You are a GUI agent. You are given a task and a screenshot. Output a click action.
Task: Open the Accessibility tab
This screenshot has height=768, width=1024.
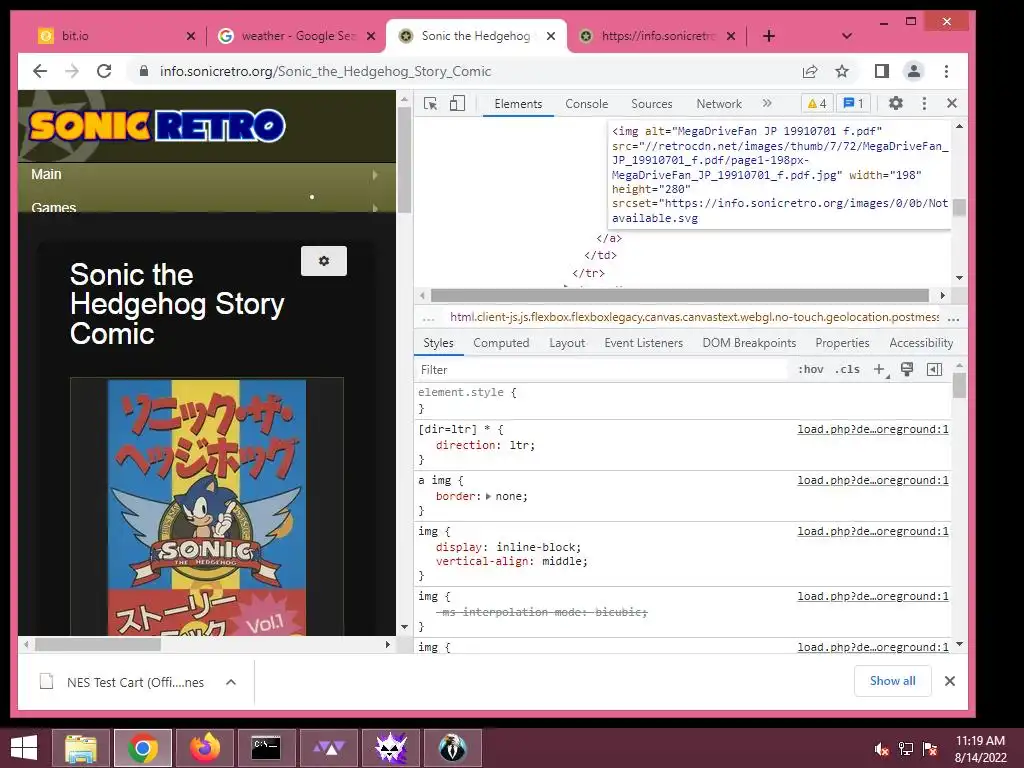click(921, 343)
